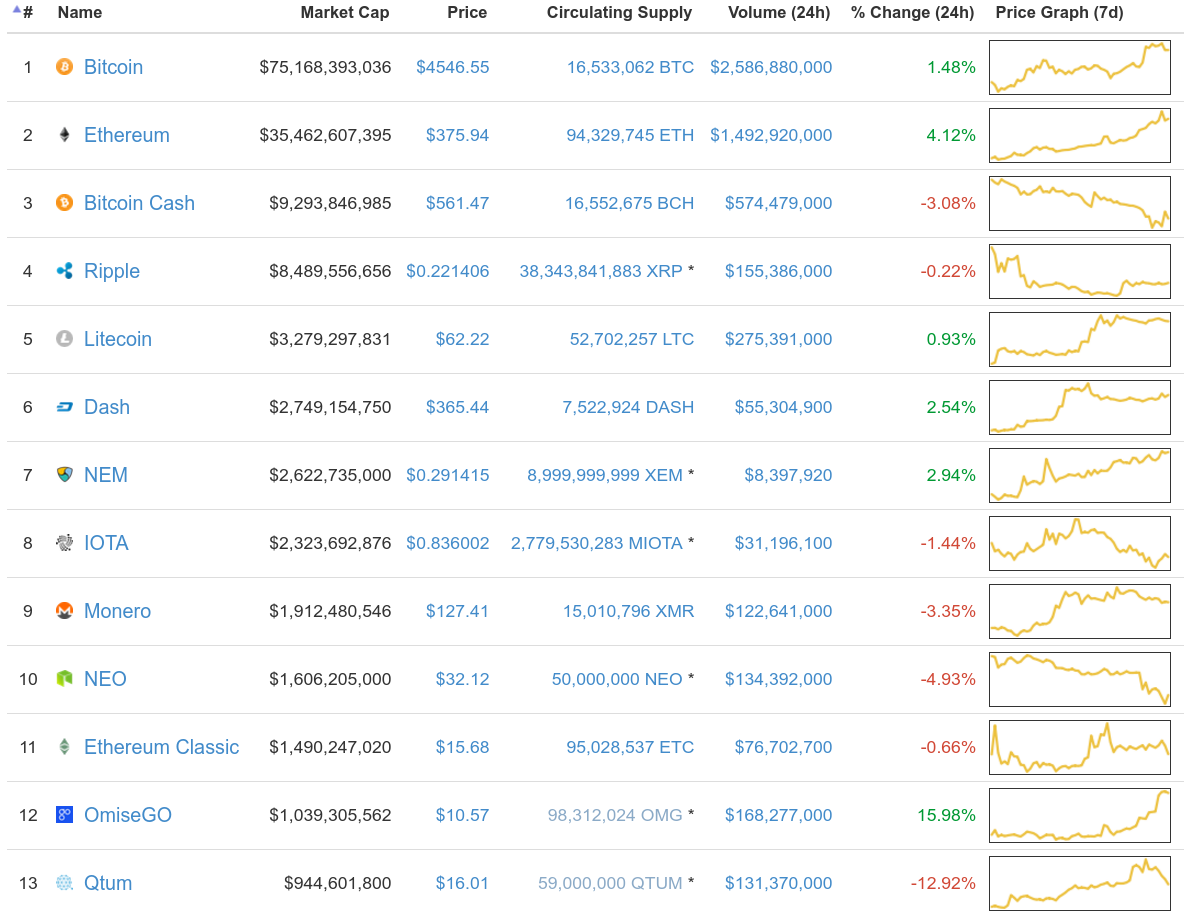Screen dimensions: 1189x914
Task: Click the Monero logo icon
Action: [64, 611]
